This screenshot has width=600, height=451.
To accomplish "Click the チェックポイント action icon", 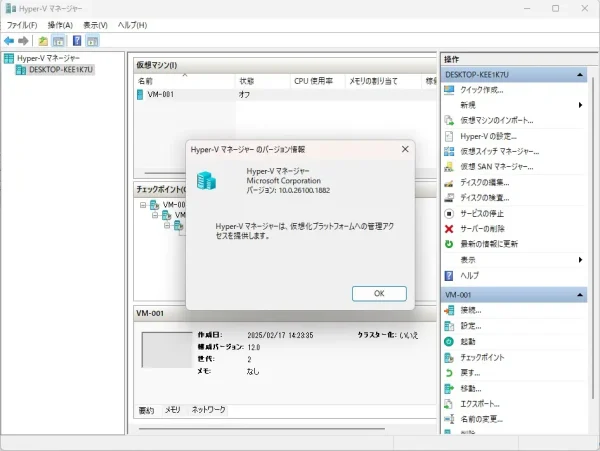I will (449, 358).
